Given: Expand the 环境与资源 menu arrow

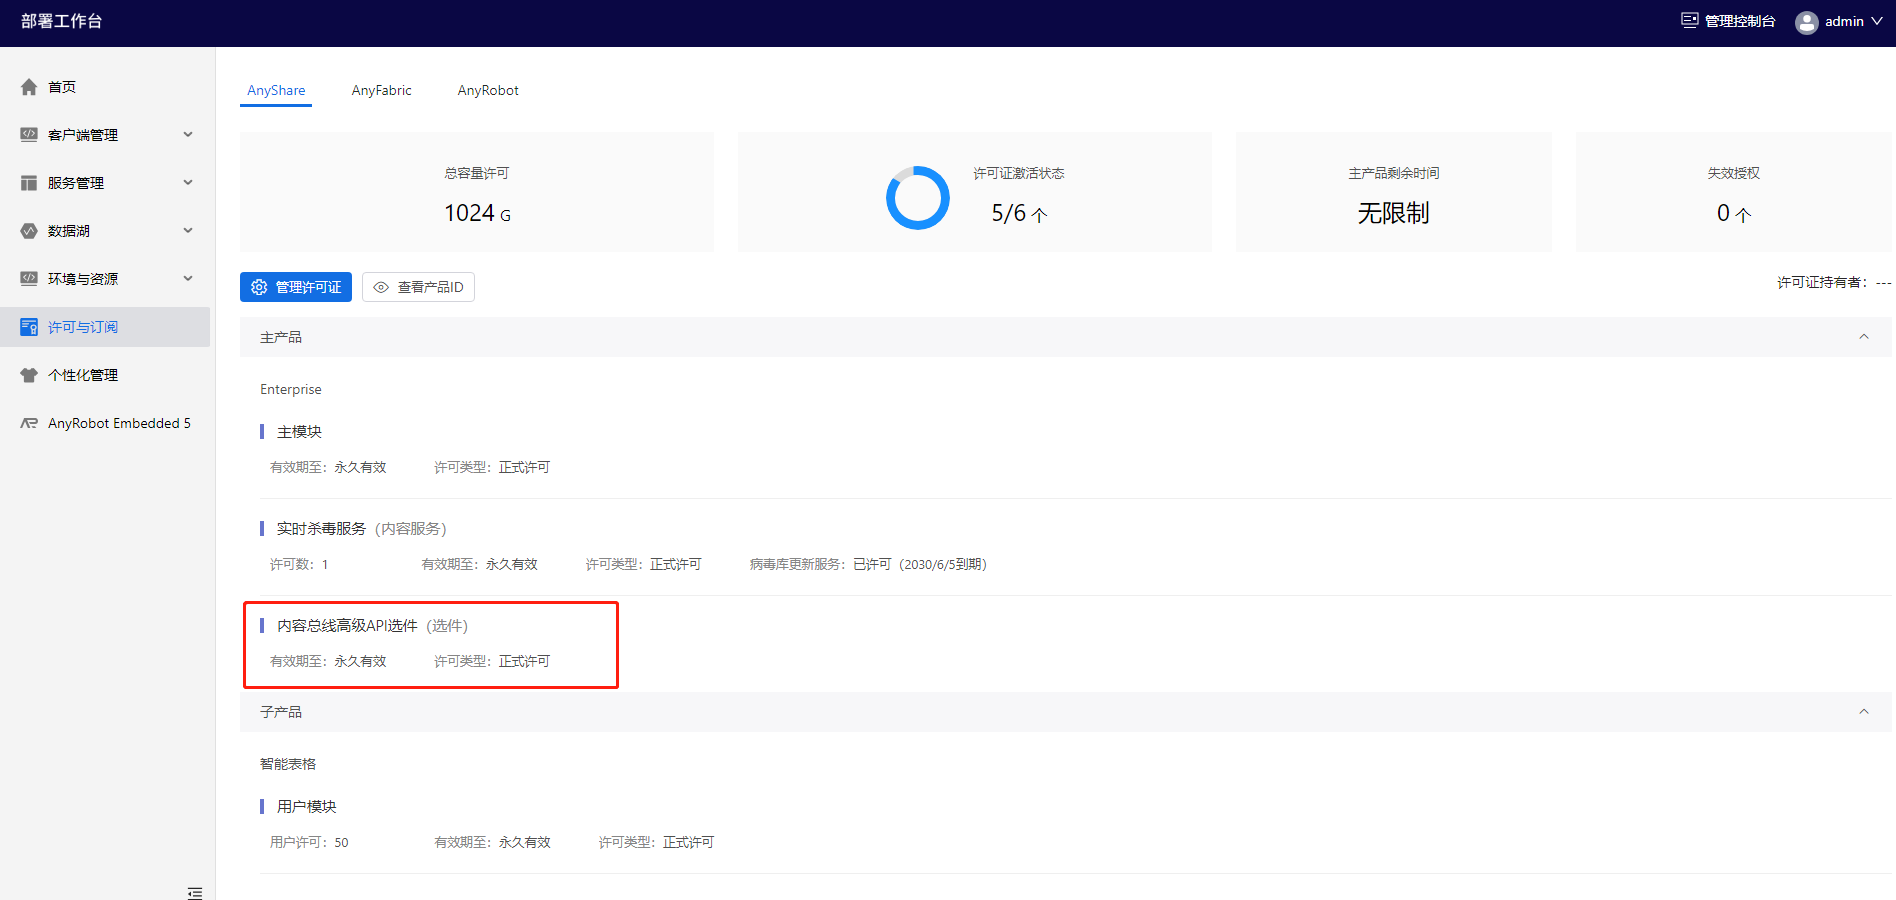Looking at the screenshot, I should 188,279.
